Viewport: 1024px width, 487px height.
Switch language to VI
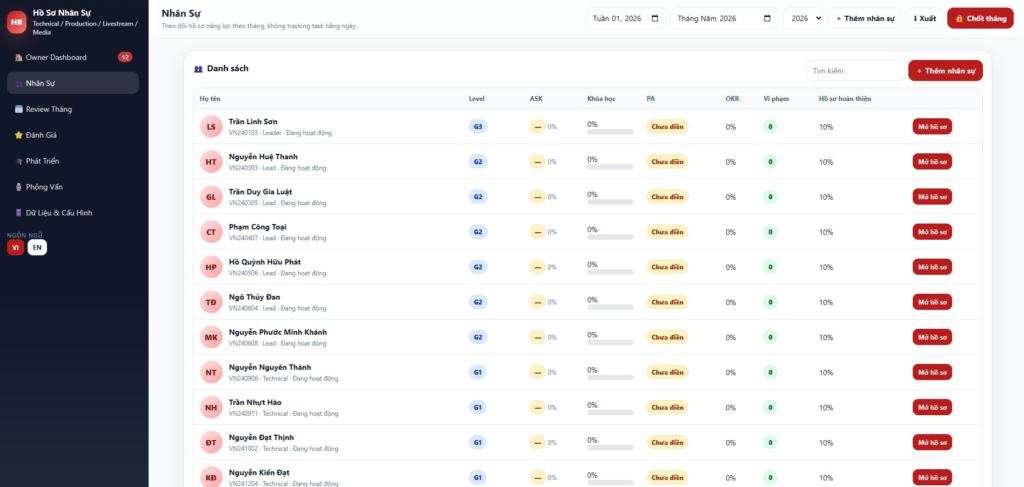[x=15, y=247]
